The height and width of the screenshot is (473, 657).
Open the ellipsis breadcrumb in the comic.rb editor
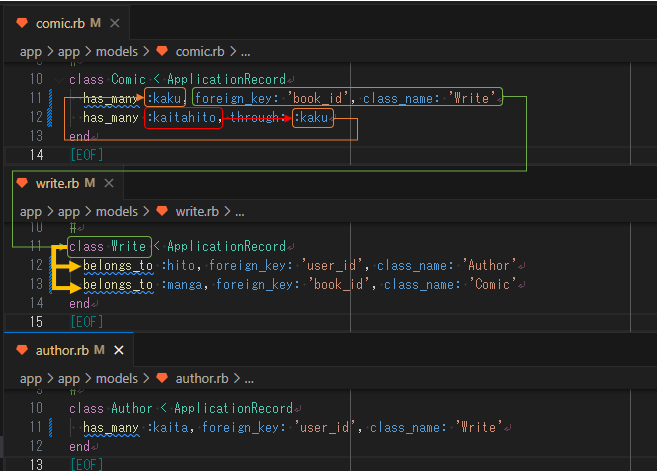coord(246,52)
